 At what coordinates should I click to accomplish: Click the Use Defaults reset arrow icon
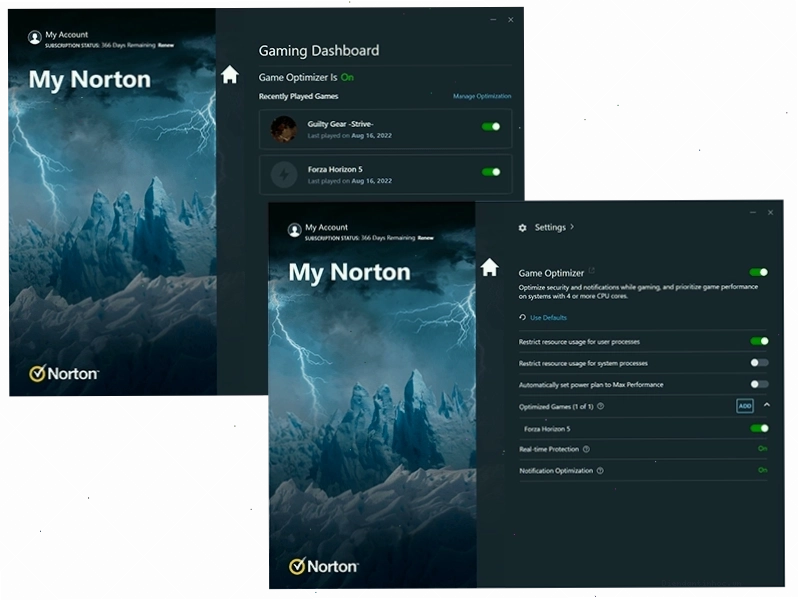click(522, 317)
